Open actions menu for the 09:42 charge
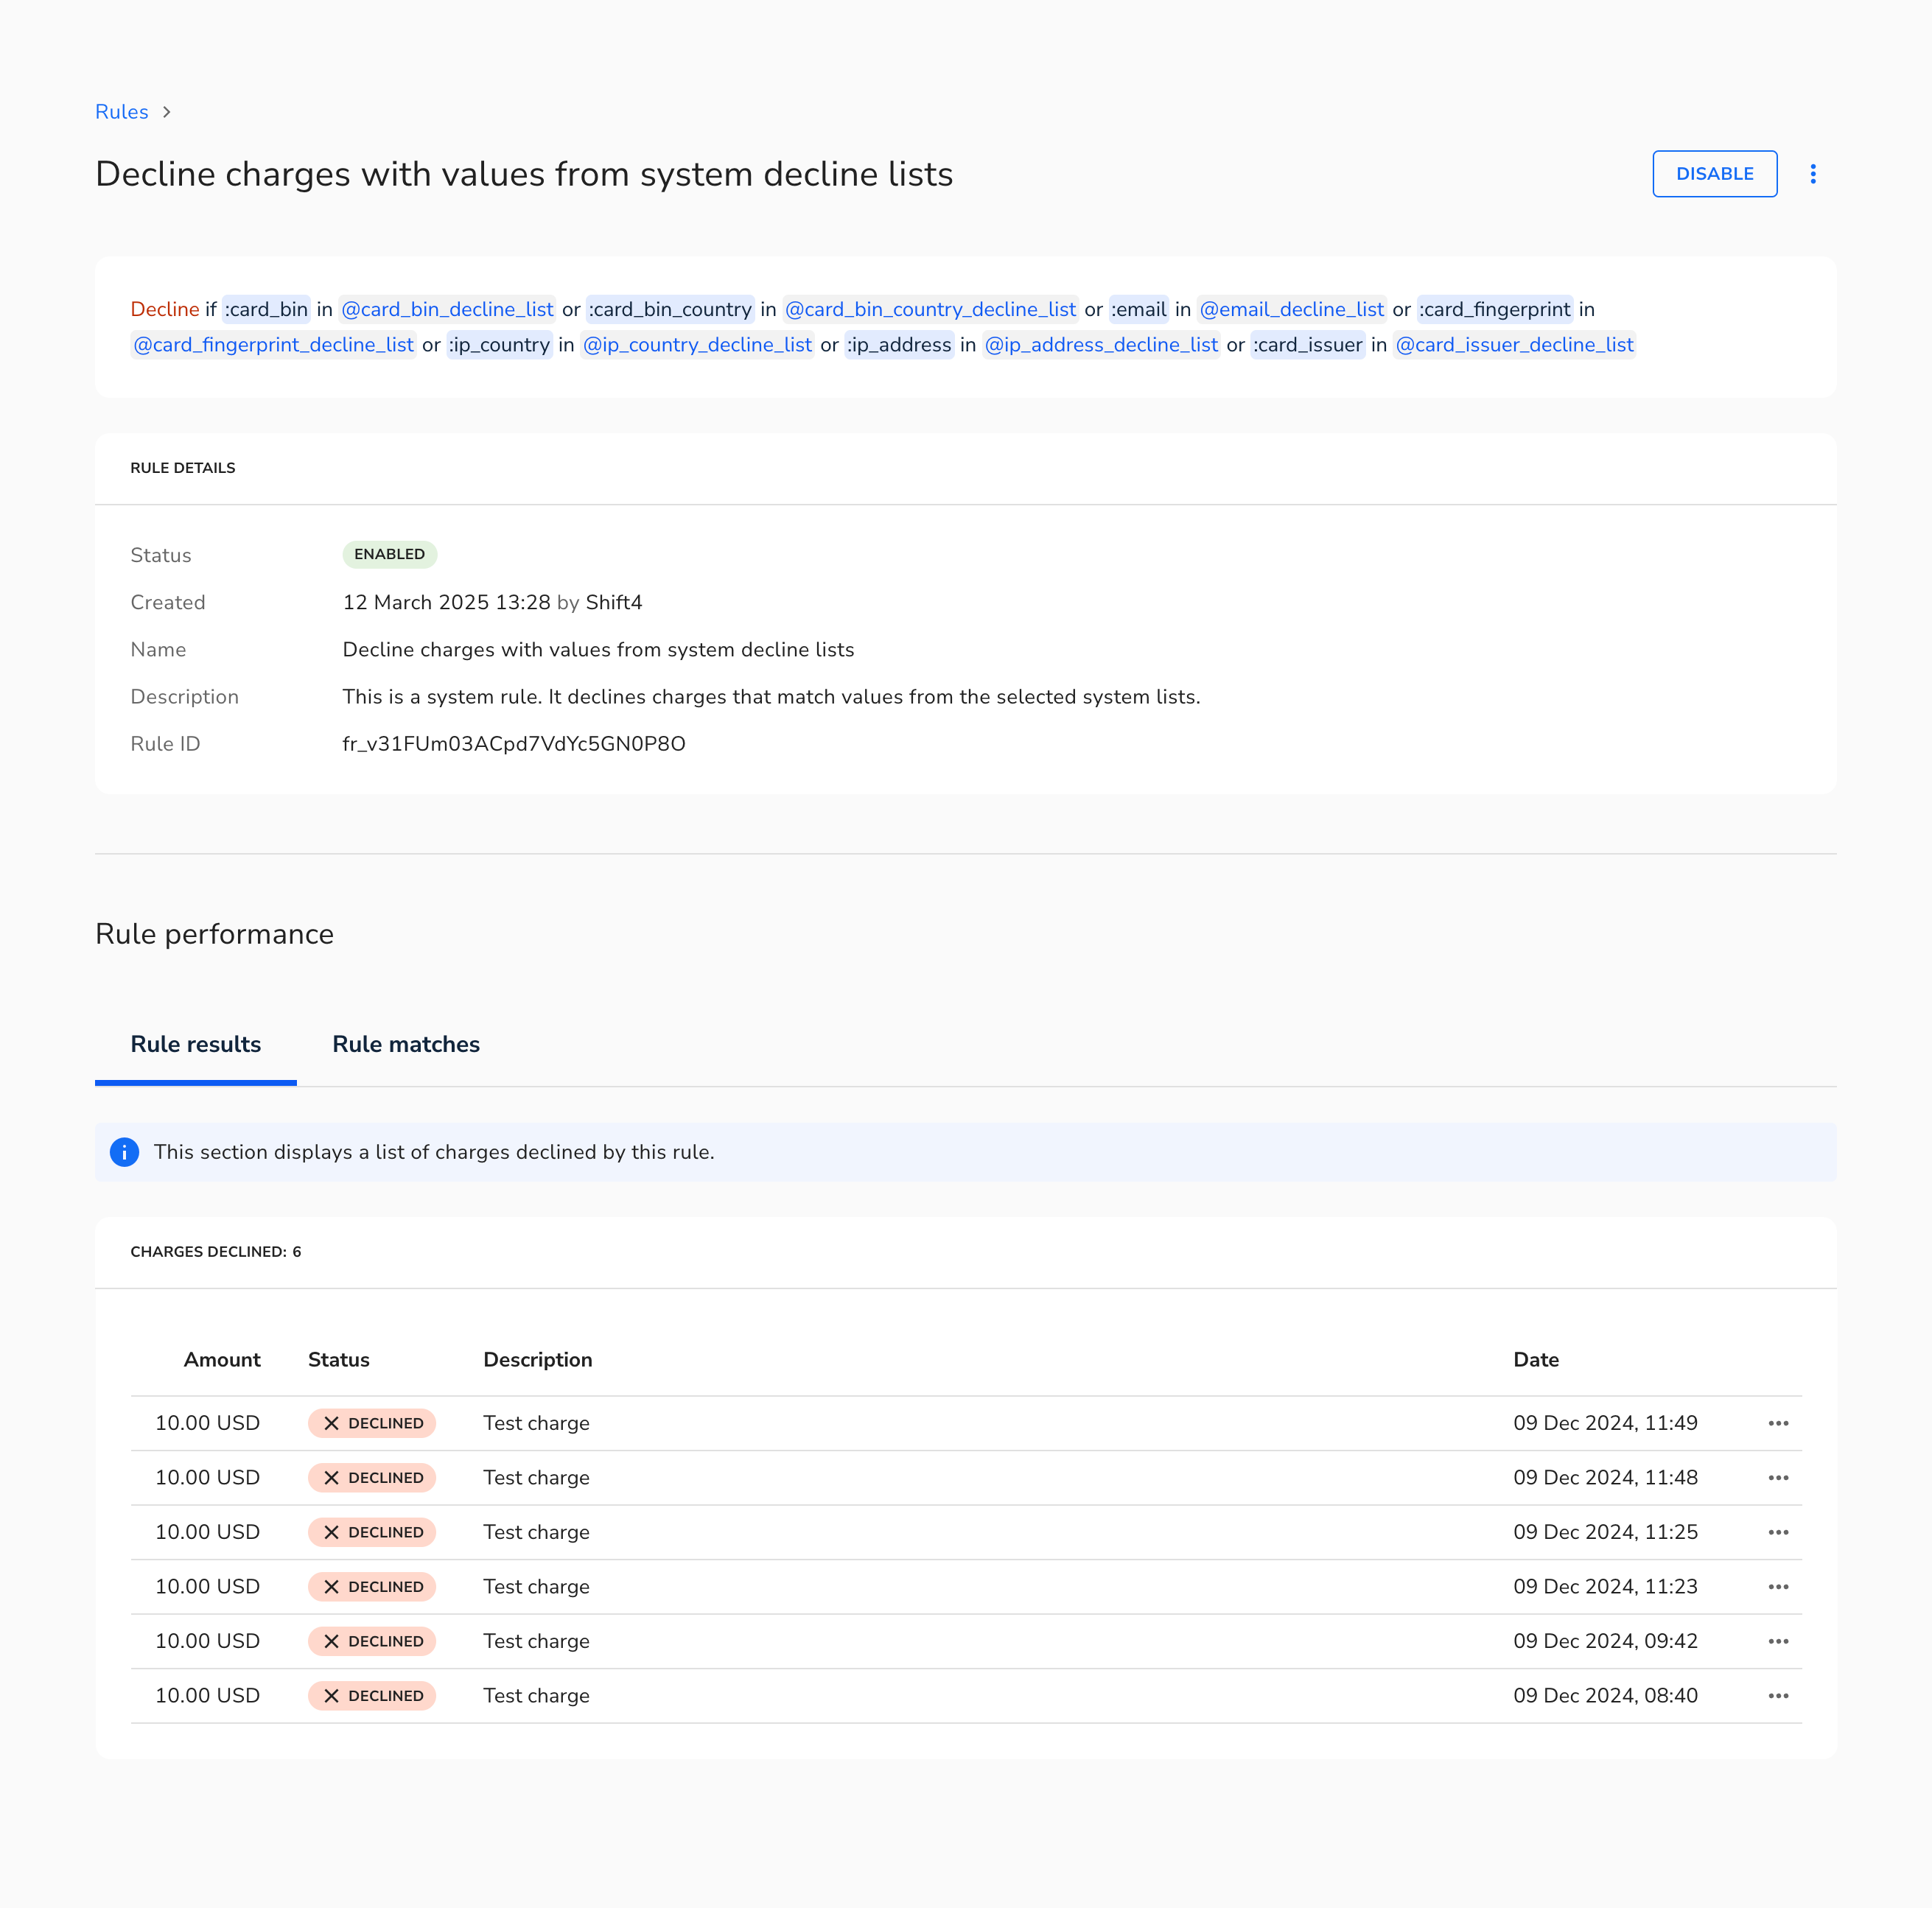The width and height of the screenshot is (1932, 1908). point(1778,1641)
